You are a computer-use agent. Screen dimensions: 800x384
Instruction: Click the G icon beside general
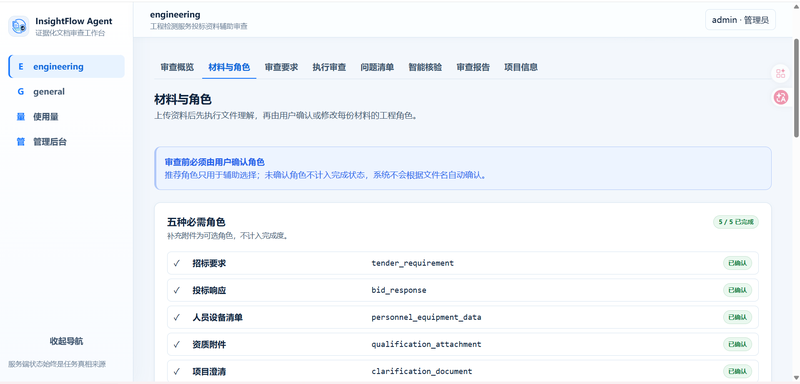20,92
